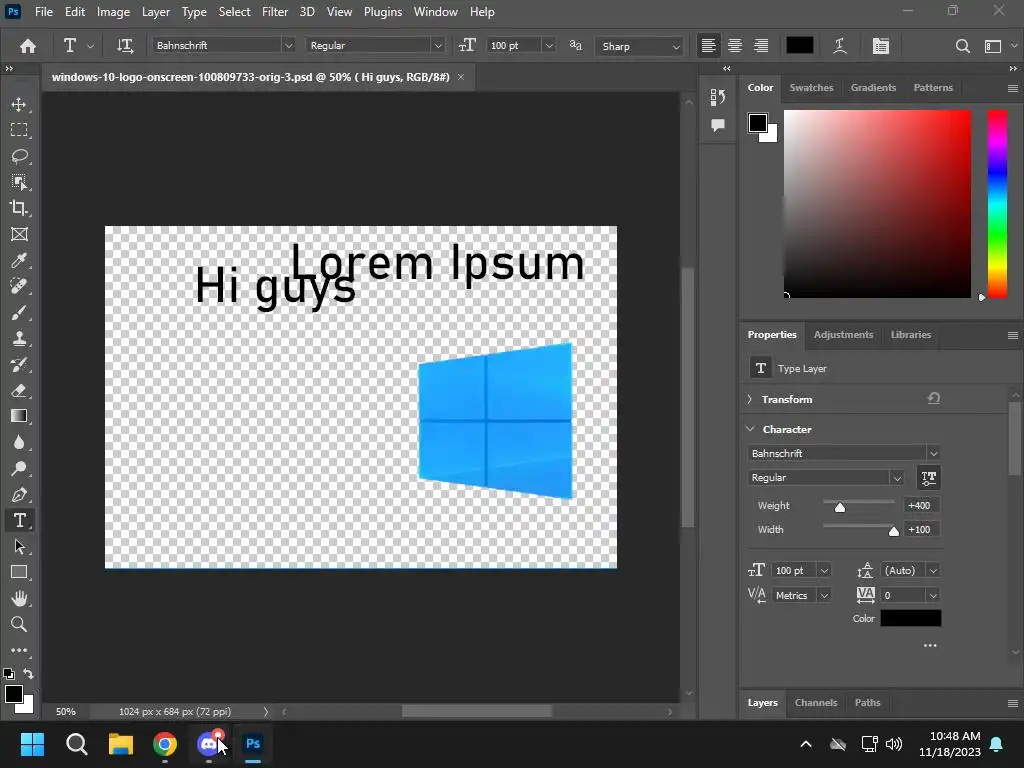Toggle the Character and Paragraph panels
This screenshot has width=1024, height=768.
coord(880,46)
